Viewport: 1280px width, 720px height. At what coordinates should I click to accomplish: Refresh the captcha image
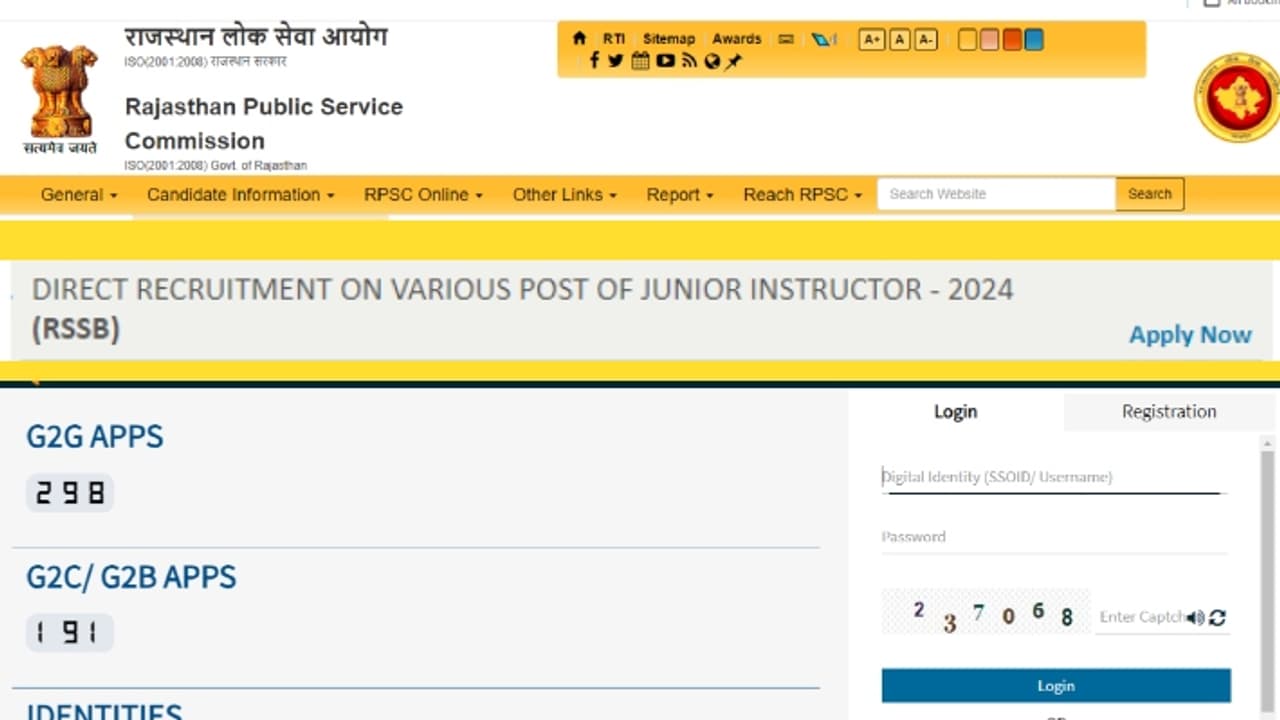pyautogui.click(x=1217, y=618)
